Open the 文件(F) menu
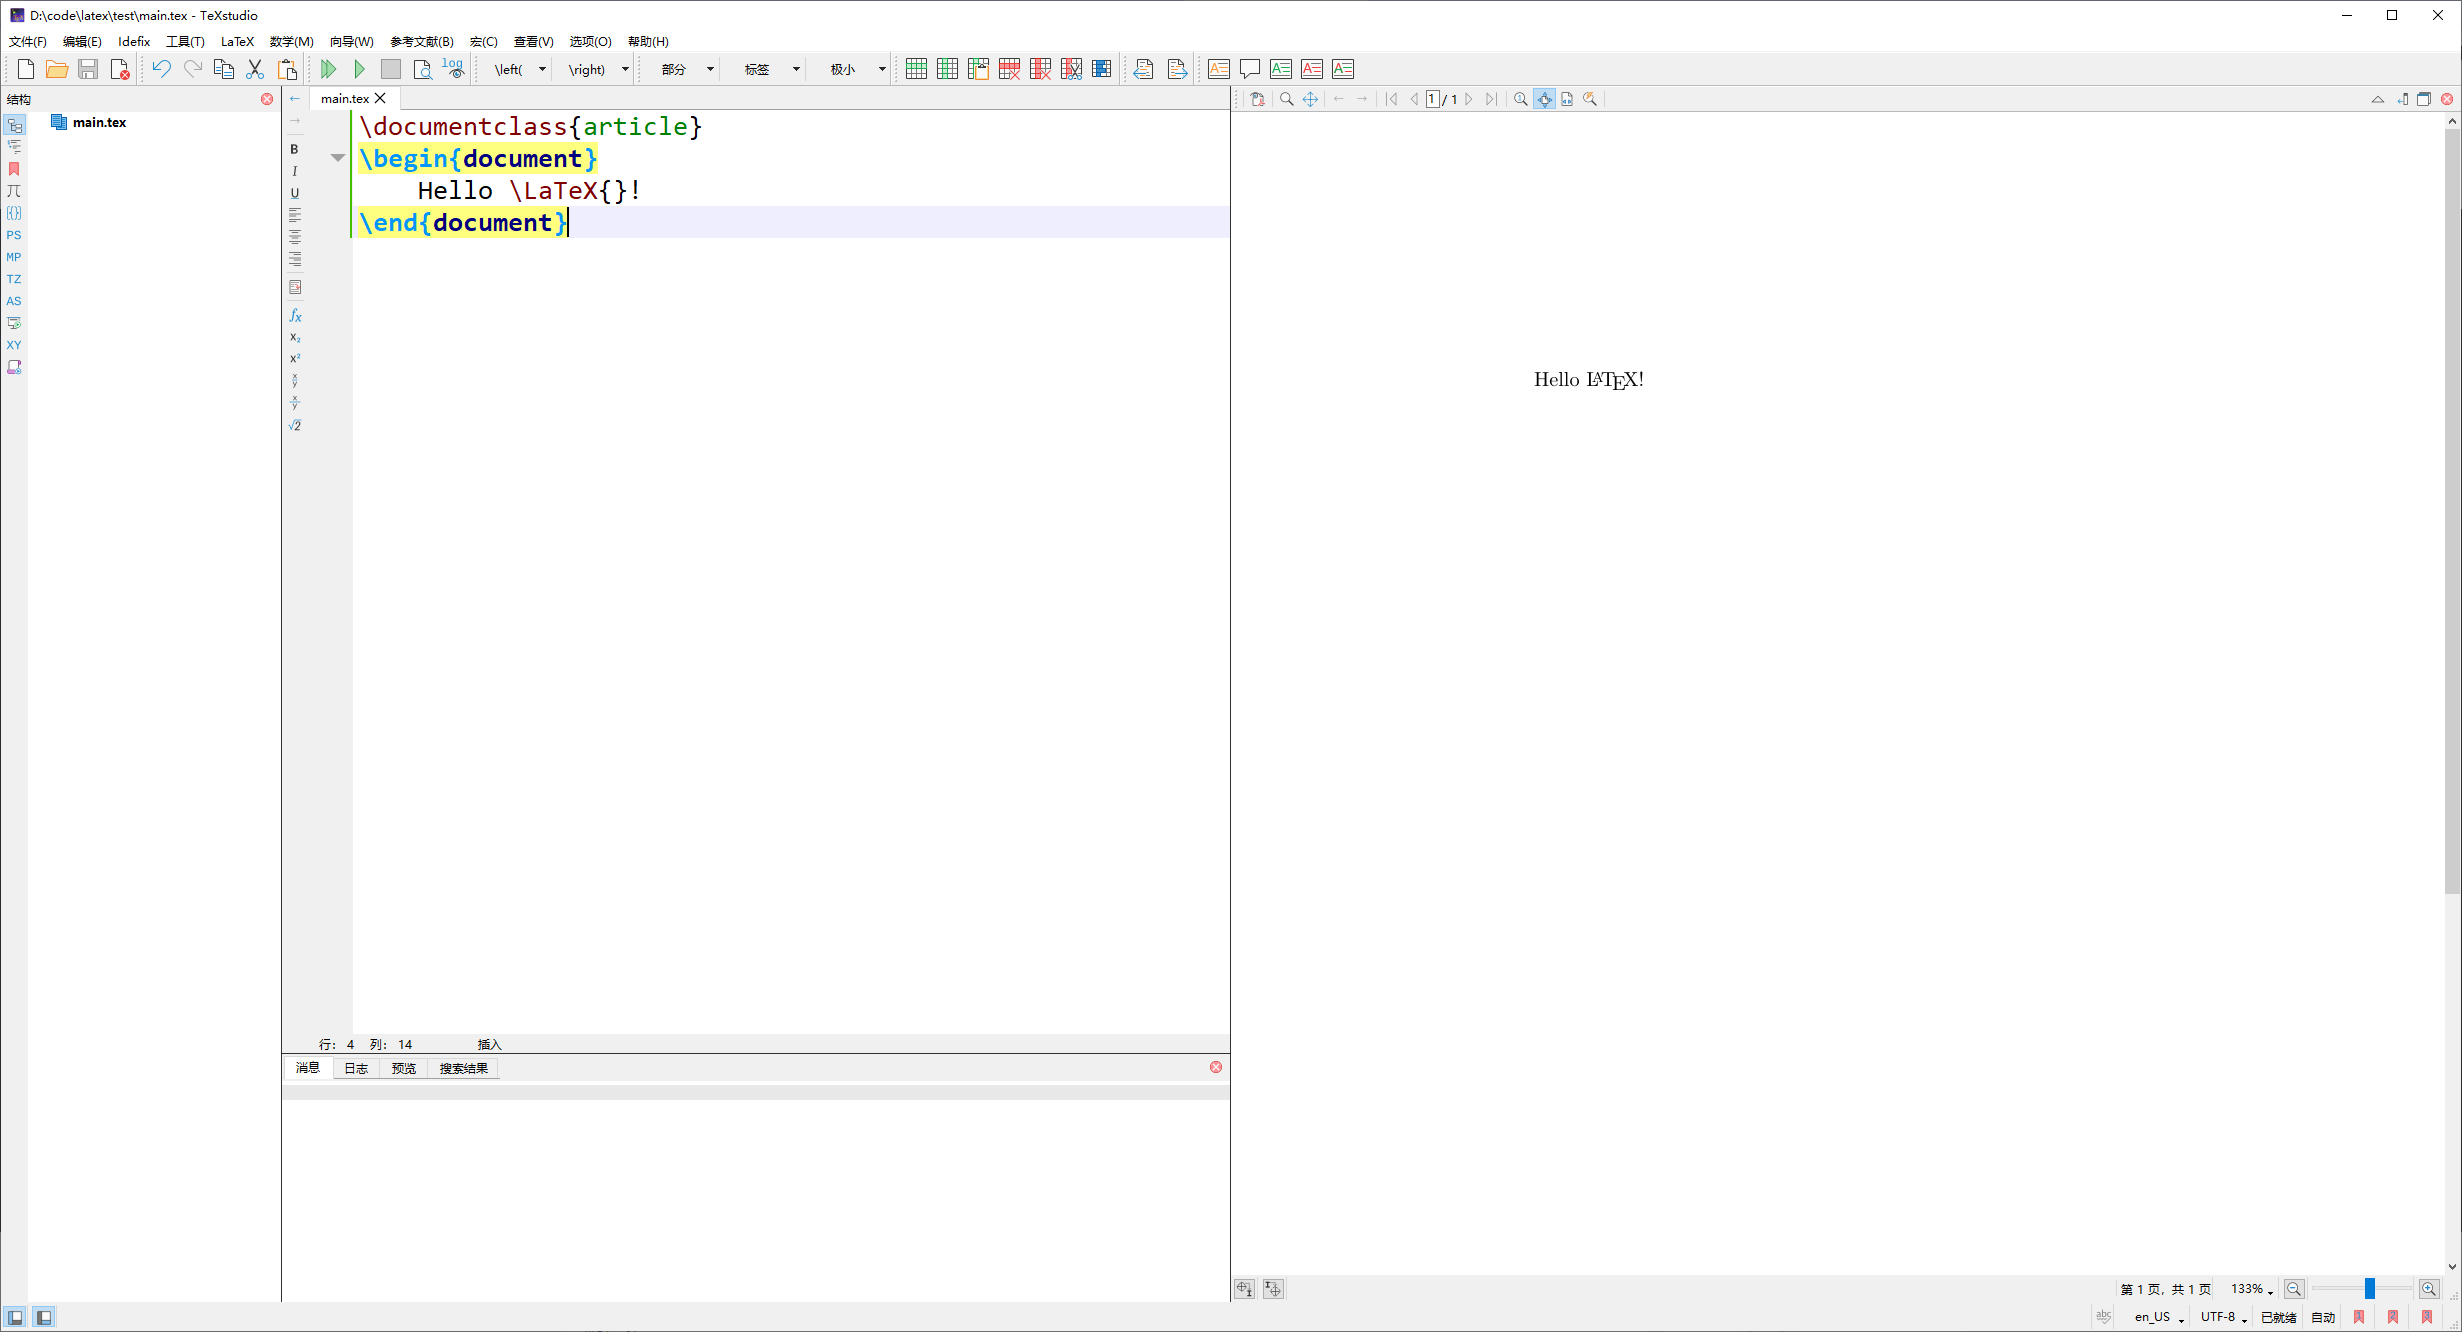 pyautogui.click(x=28, y=41)
